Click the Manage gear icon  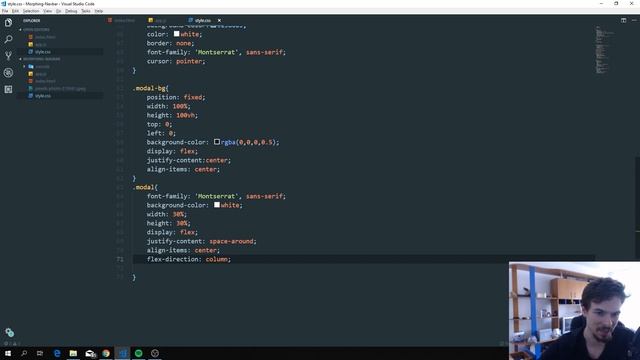coord(9,333)
